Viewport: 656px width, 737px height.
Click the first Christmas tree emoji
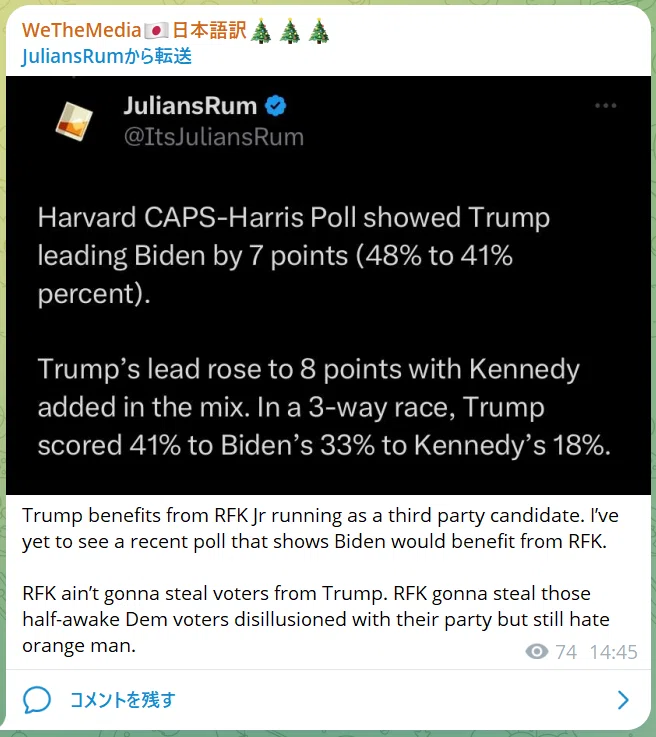tap(261, 31)
